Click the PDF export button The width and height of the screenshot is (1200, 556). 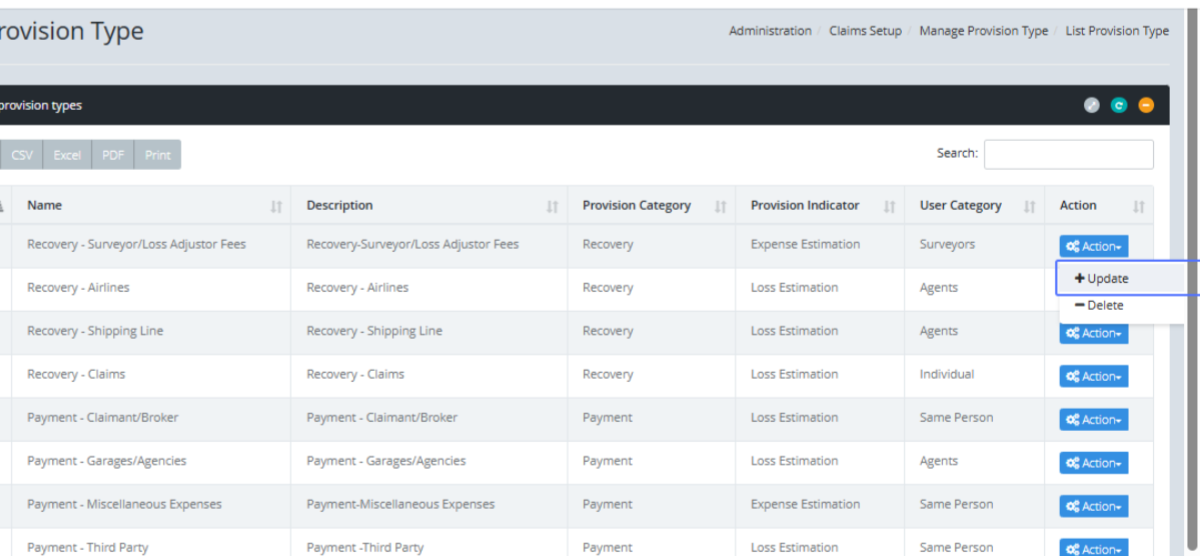point(113,155)
